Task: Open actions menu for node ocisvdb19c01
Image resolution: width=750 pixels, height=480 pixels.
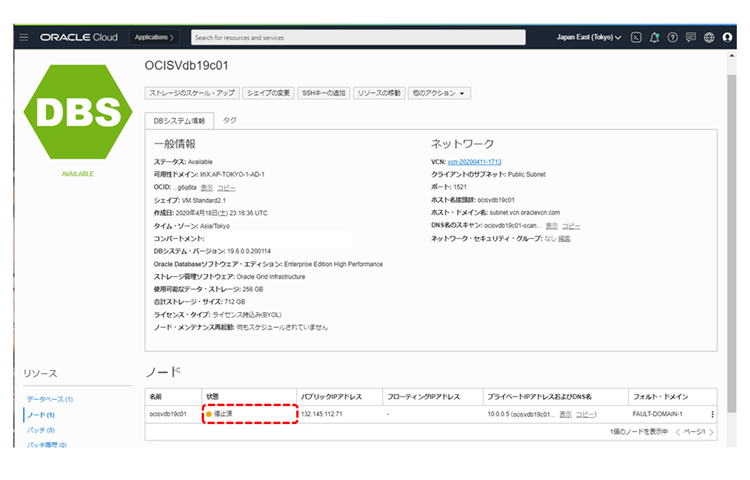Action: tap(712, 415)
